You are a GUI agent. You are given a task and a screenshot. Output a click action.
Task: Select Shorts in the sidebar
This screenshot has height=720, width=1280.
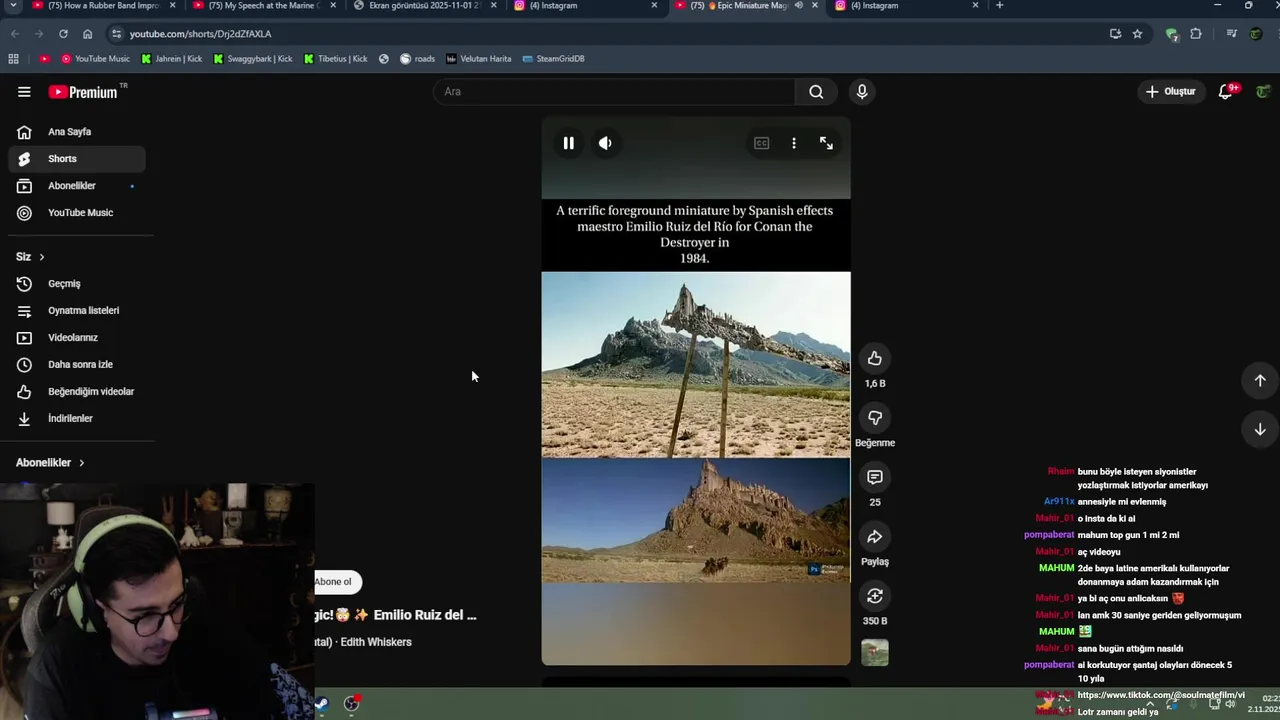pyautogui.click(x=76, y=159)
